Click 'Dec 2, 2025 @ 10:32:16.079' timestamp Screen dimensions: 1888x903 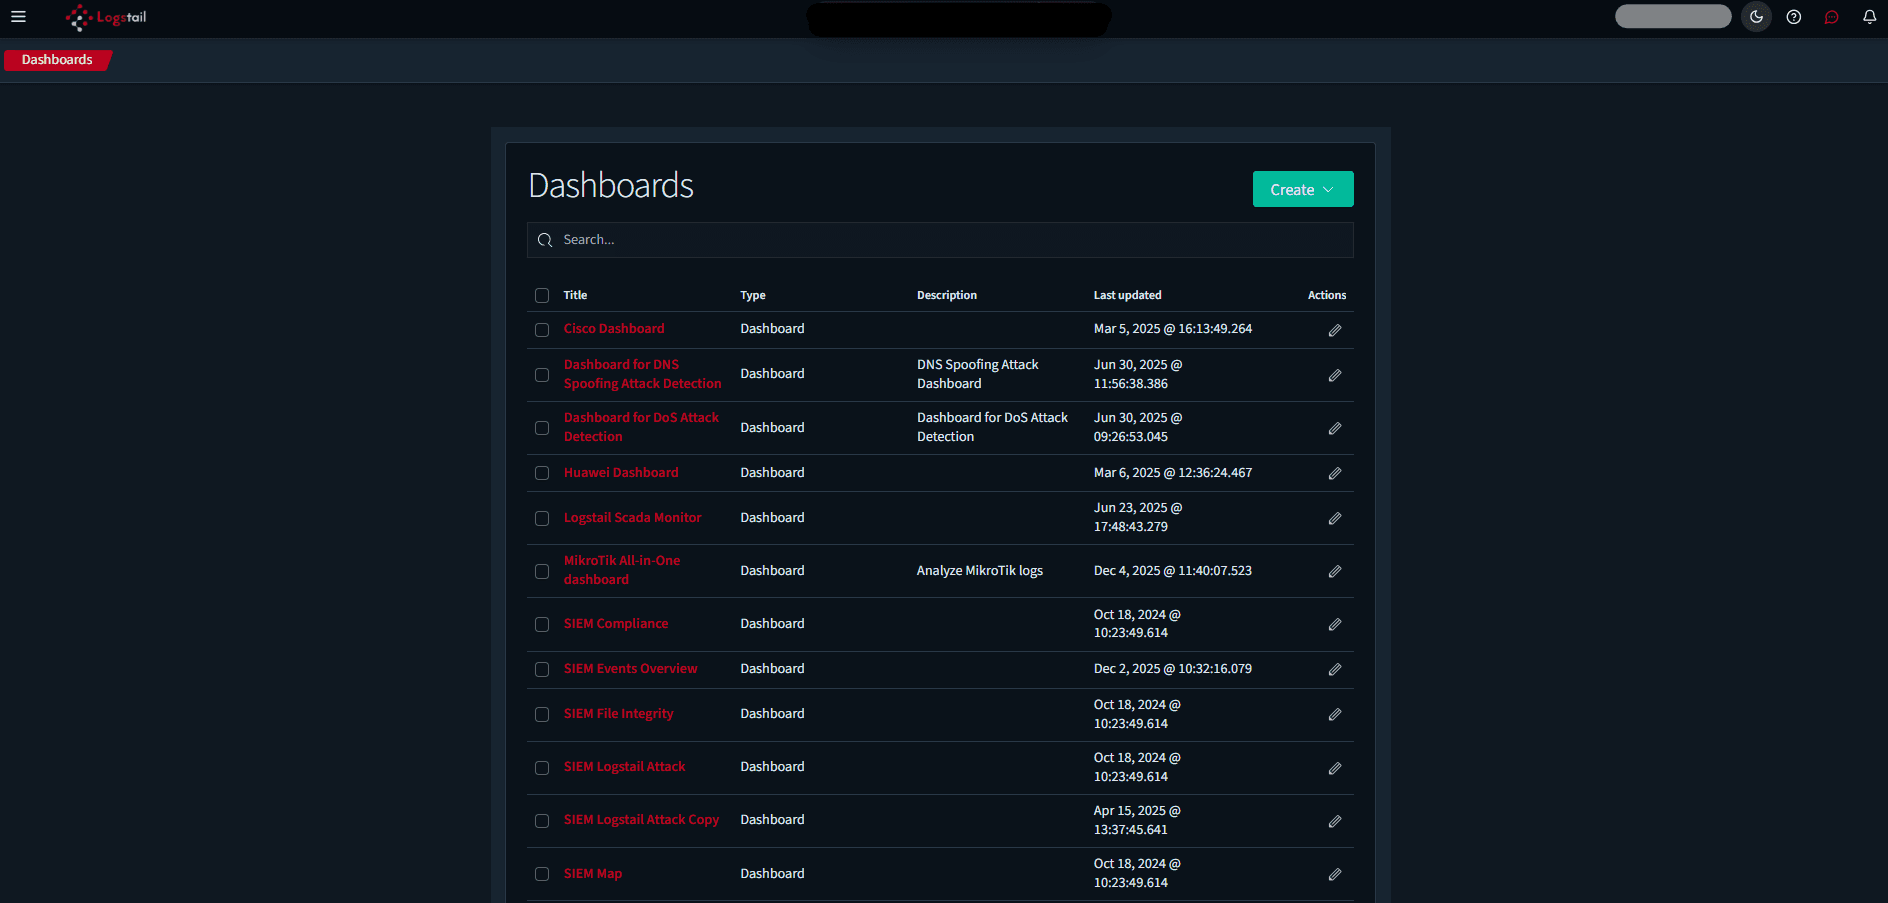pos(1172,669)
